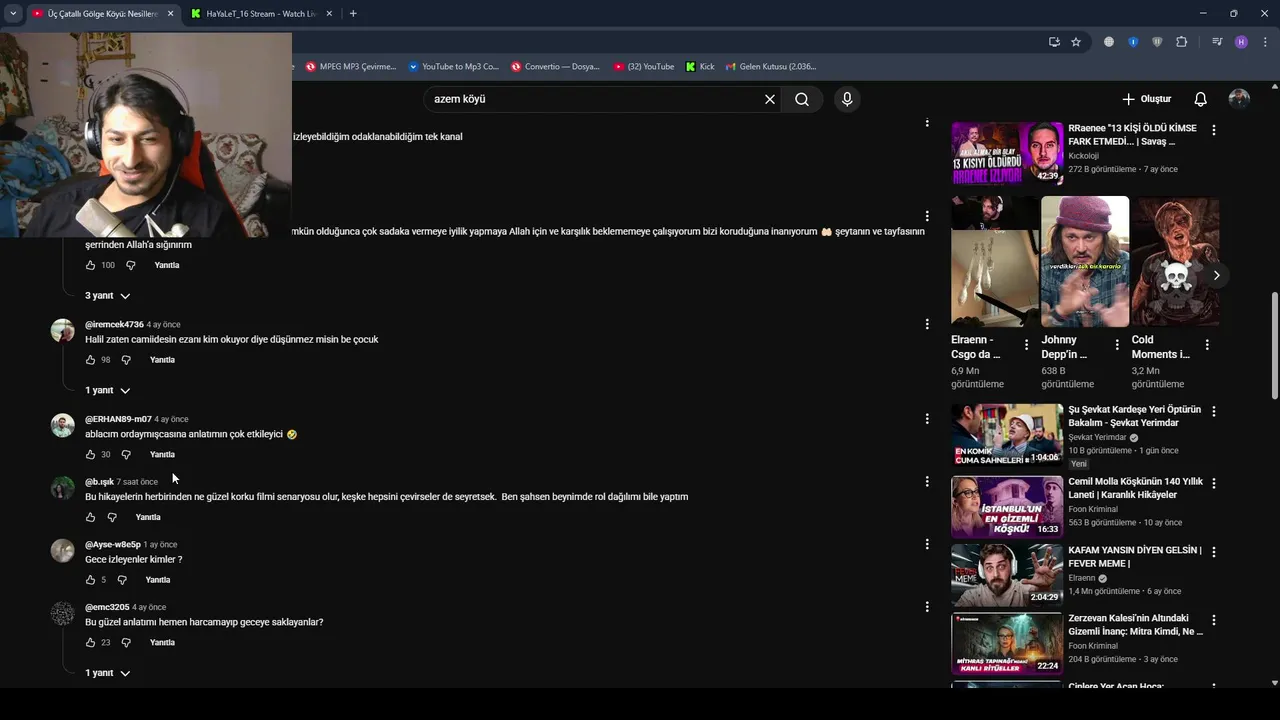Open the Convertio bookmark

coord(555,67)
